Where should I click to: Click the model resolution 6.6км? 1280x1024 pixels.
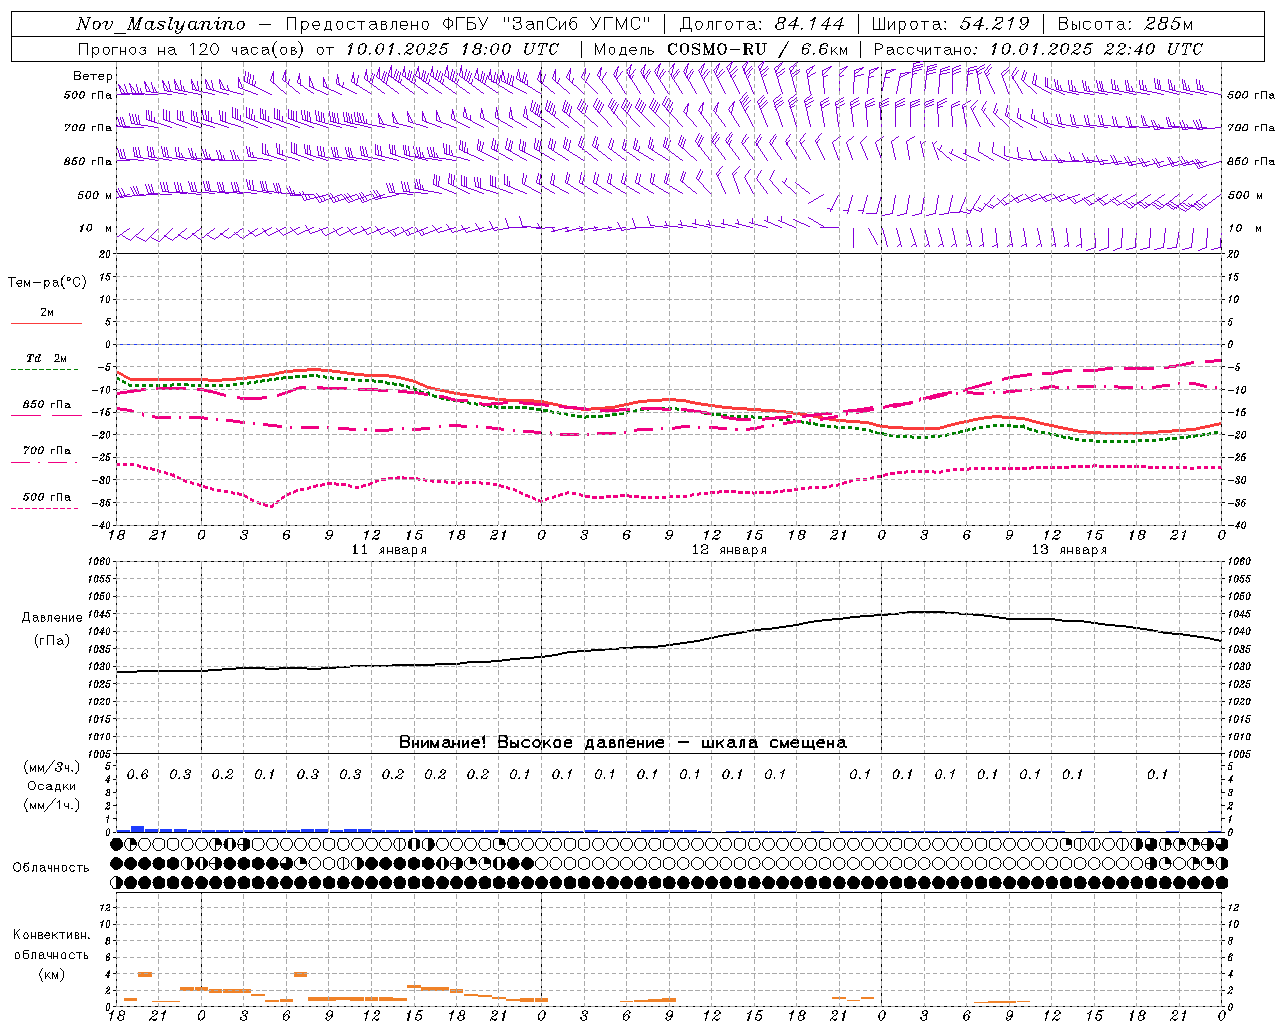[824, 49]
